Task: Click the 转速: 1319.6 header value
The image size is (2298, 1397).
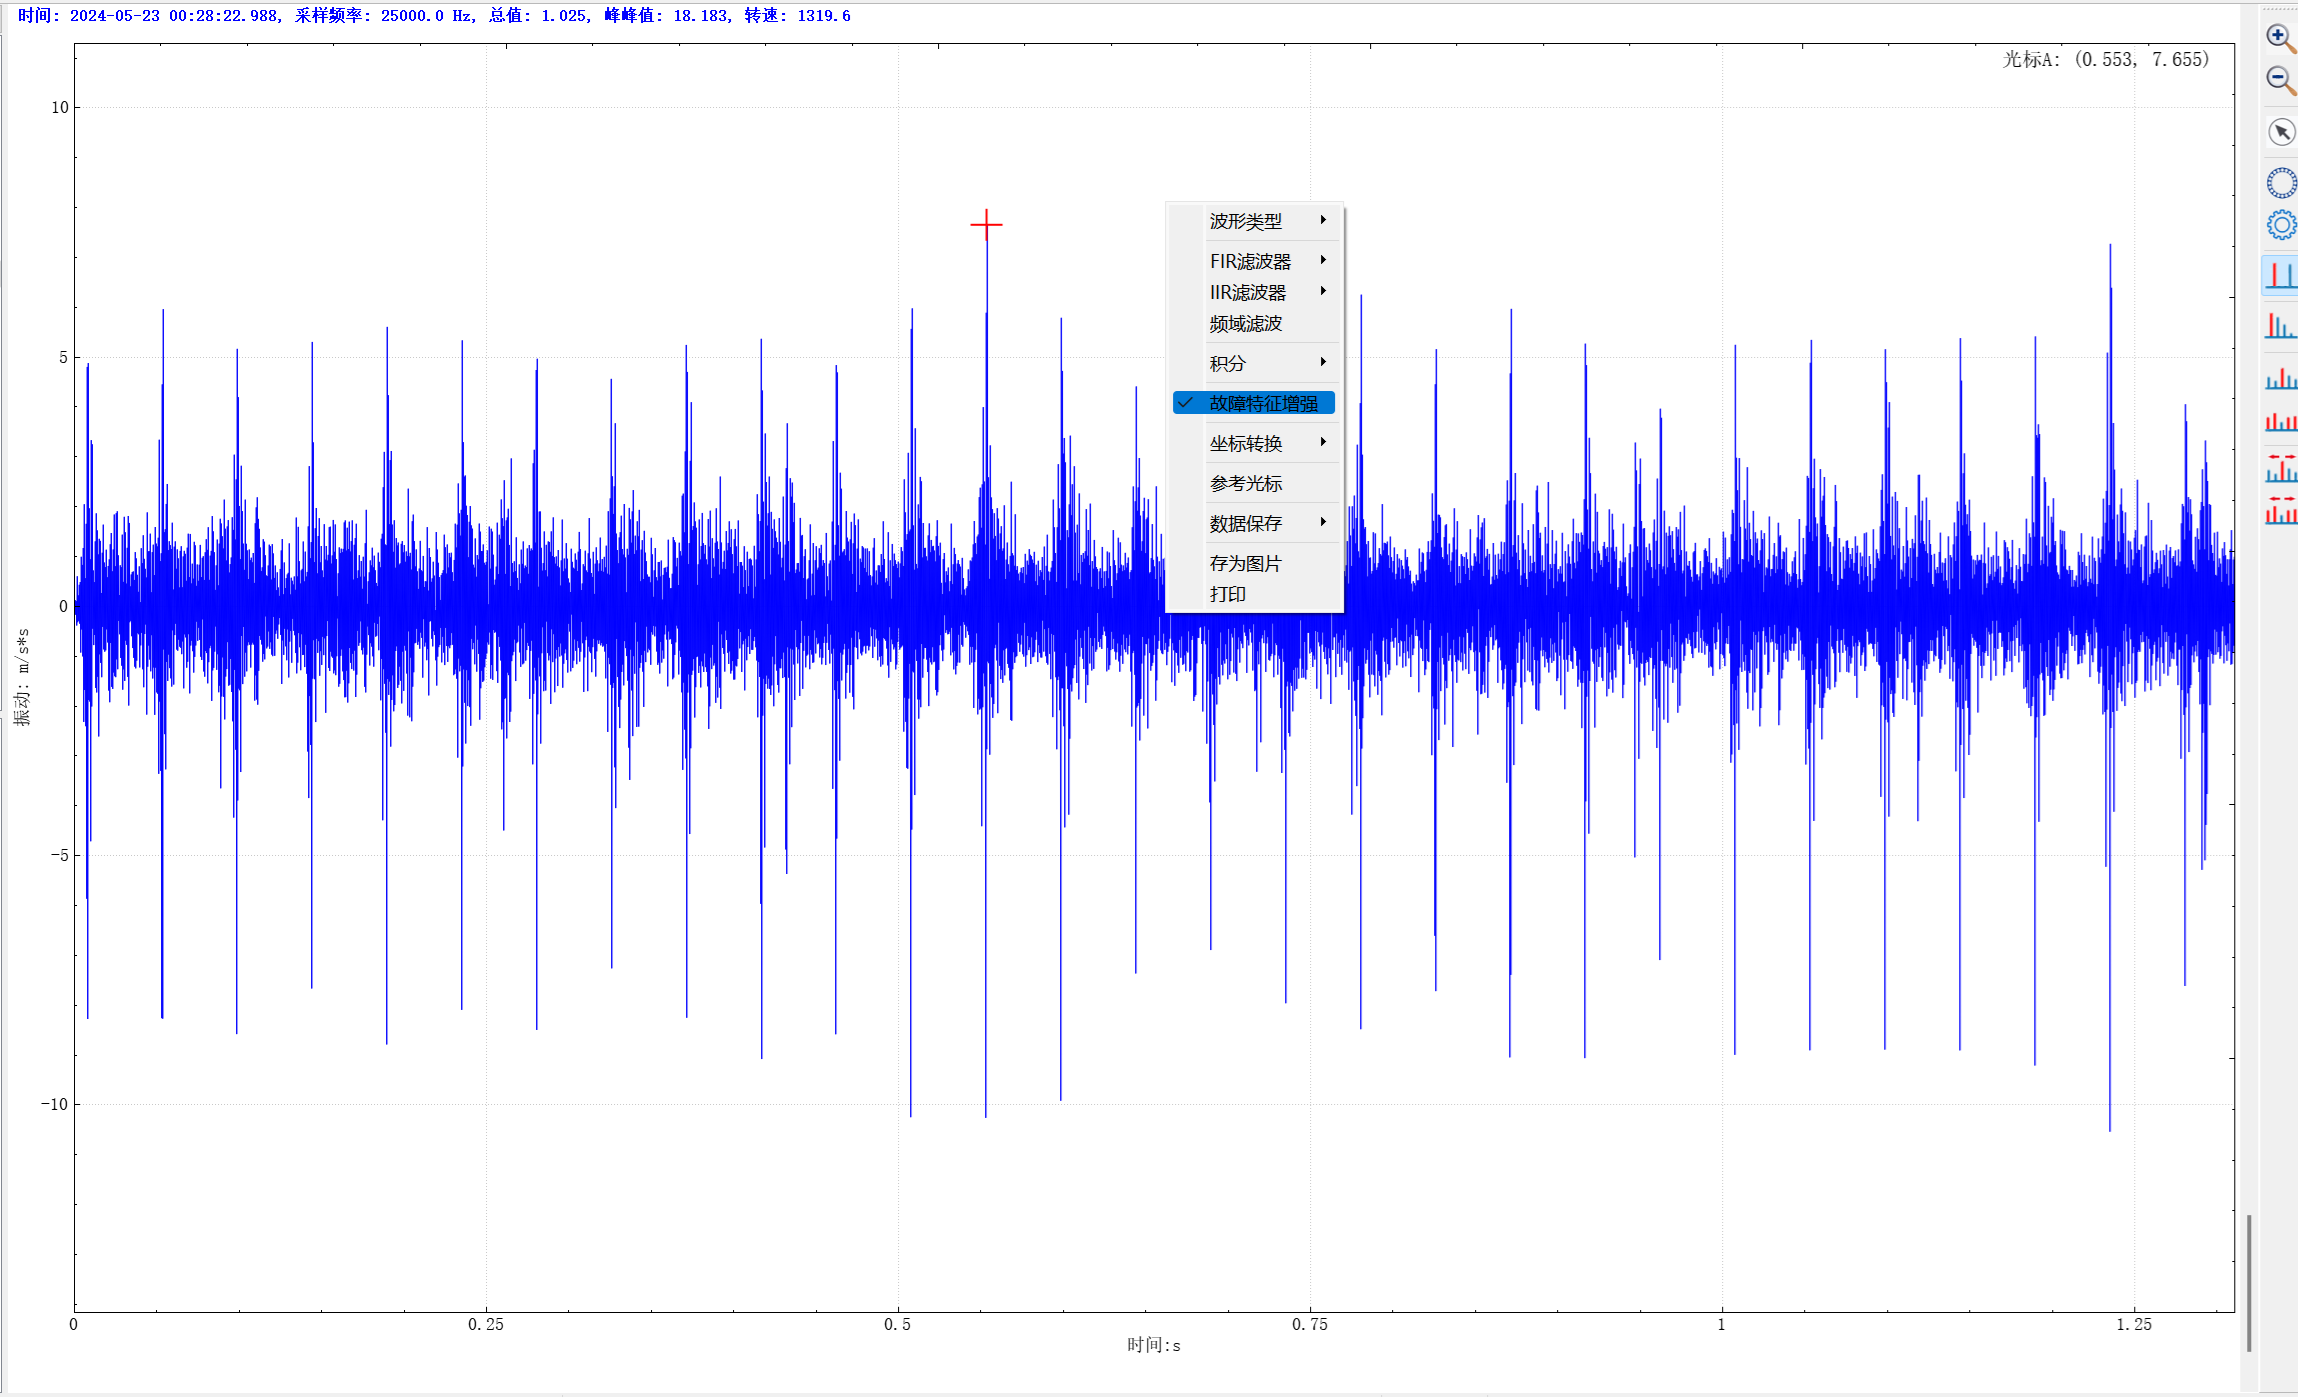Action: click(797, 16)
